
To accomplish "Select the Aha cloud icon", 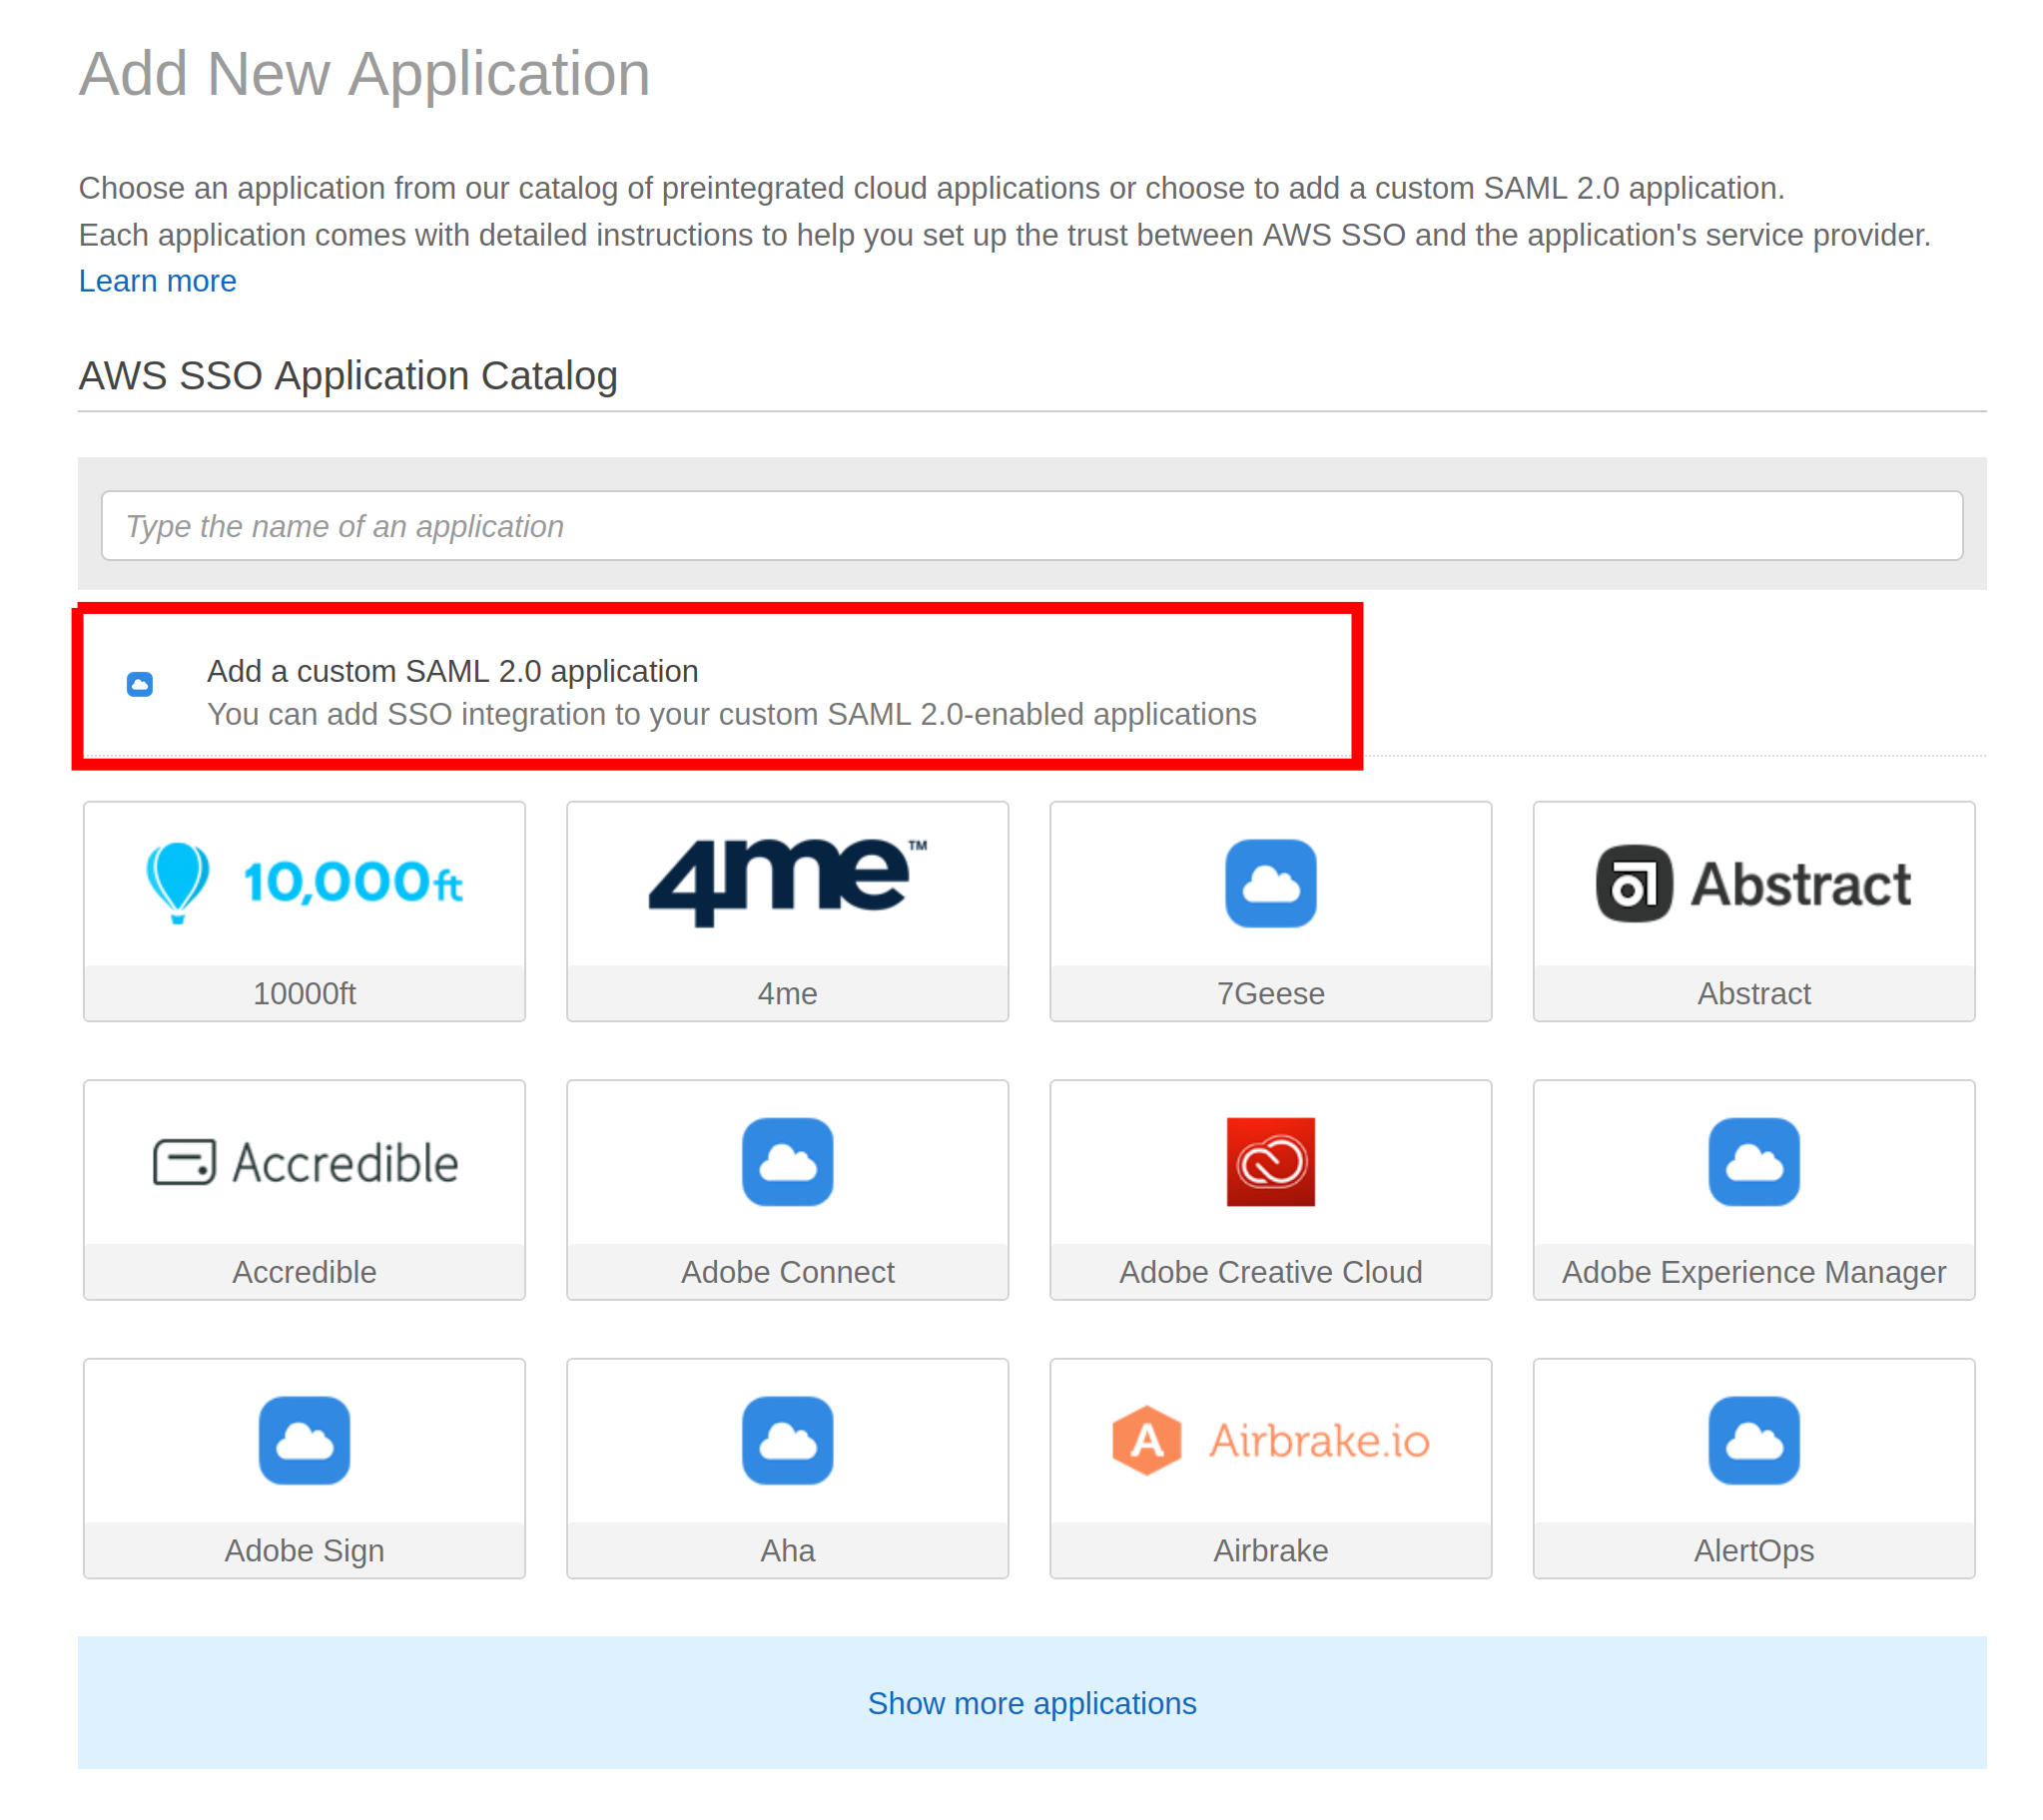I will click(x=787, y=1440).
